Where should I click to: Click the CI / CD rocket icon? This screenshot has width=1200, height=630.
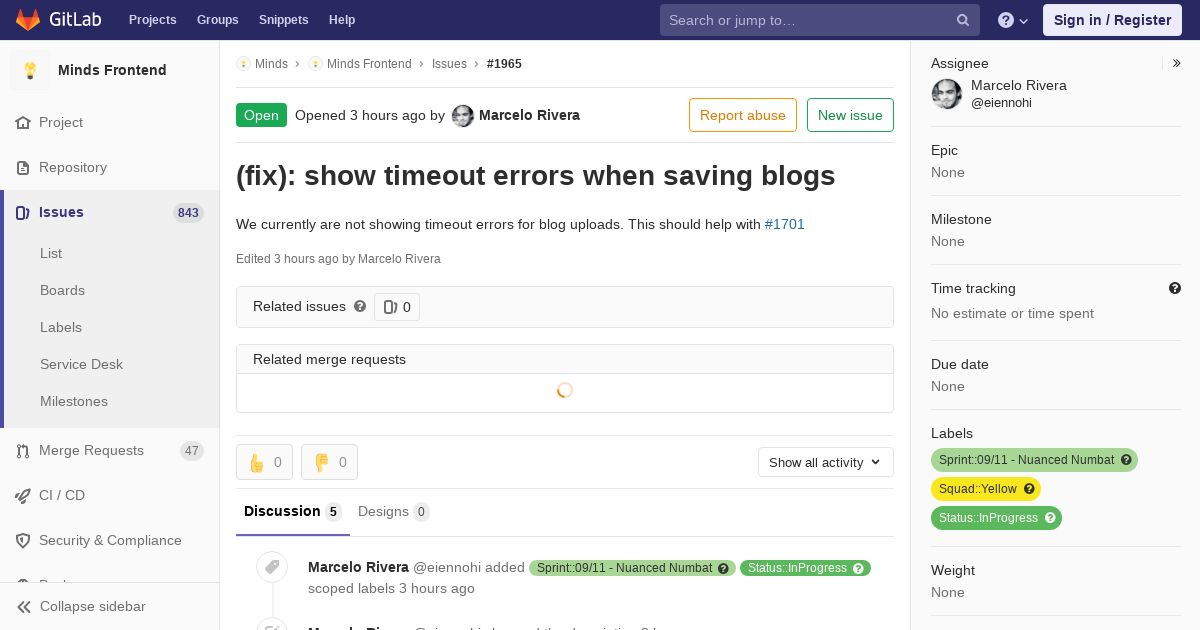pyautogui.click(x=23, y=496)
